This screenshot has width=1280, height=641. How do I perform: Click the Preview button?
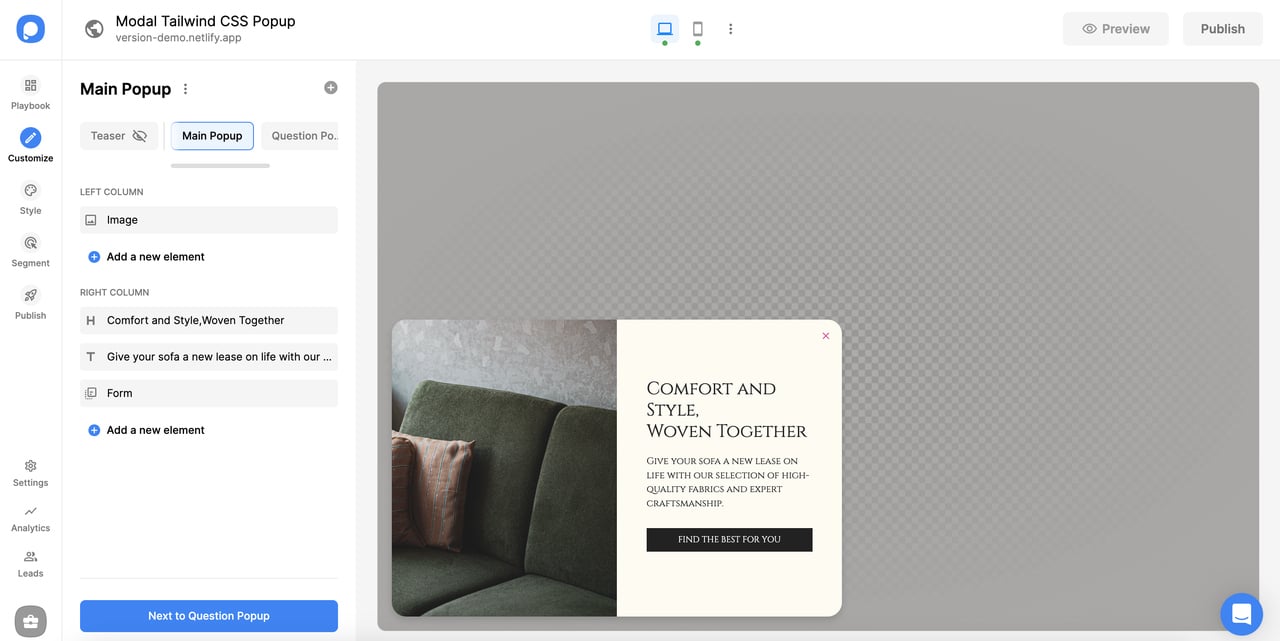pos(1115,29)
